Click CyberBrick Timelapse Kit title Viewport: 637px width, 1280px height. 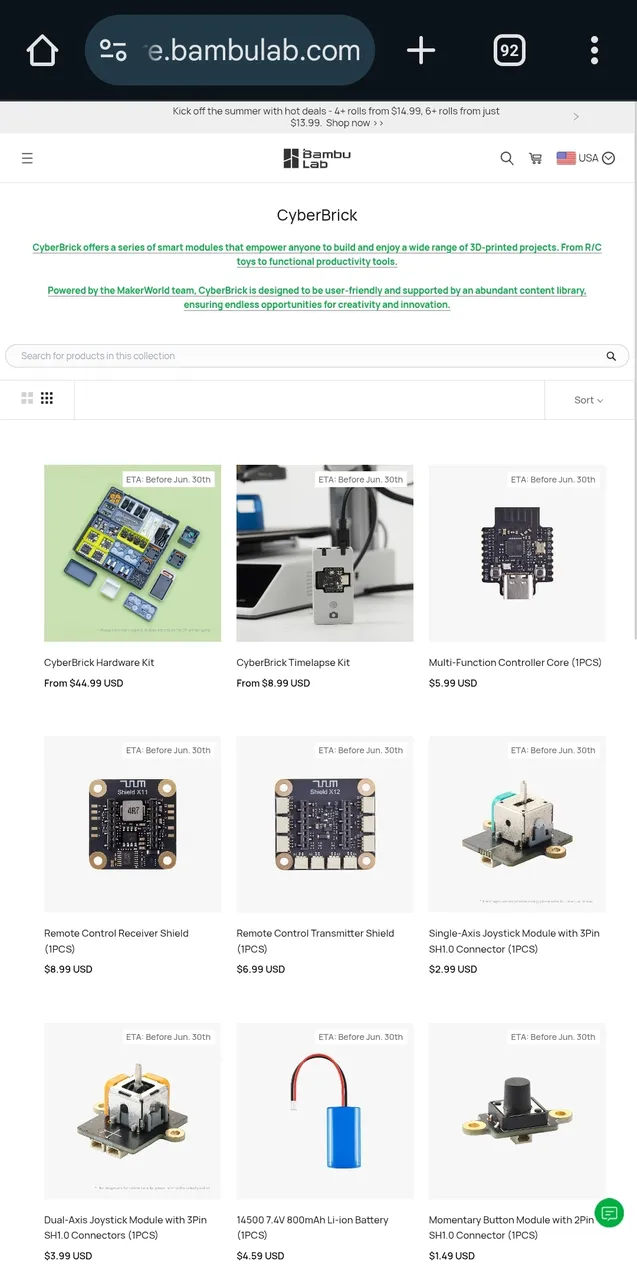coord(293,662)
